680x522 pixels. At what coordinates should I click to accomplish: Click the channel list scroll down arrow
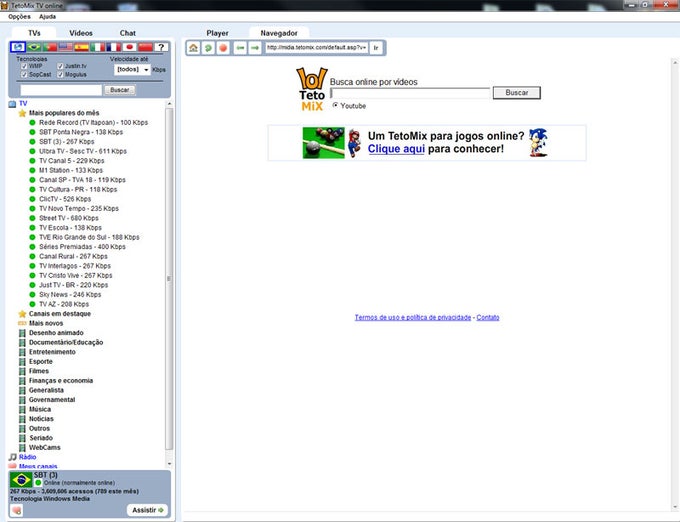click(x=169, y=464)
